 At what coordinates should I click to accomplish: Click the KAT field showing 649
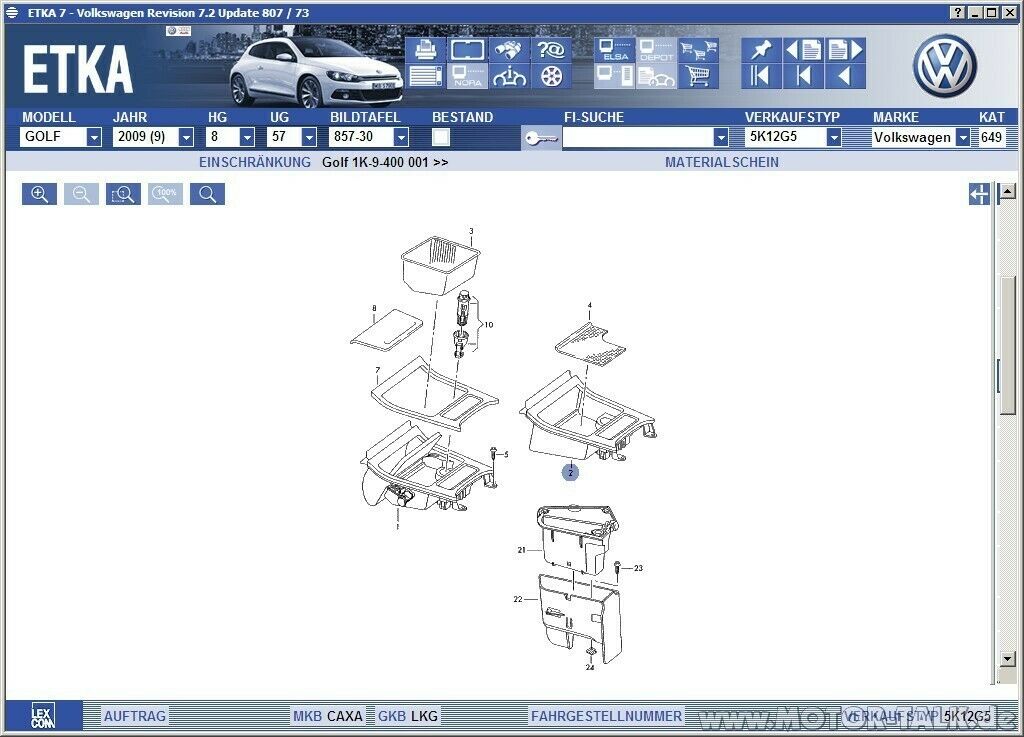coord(991,137)
